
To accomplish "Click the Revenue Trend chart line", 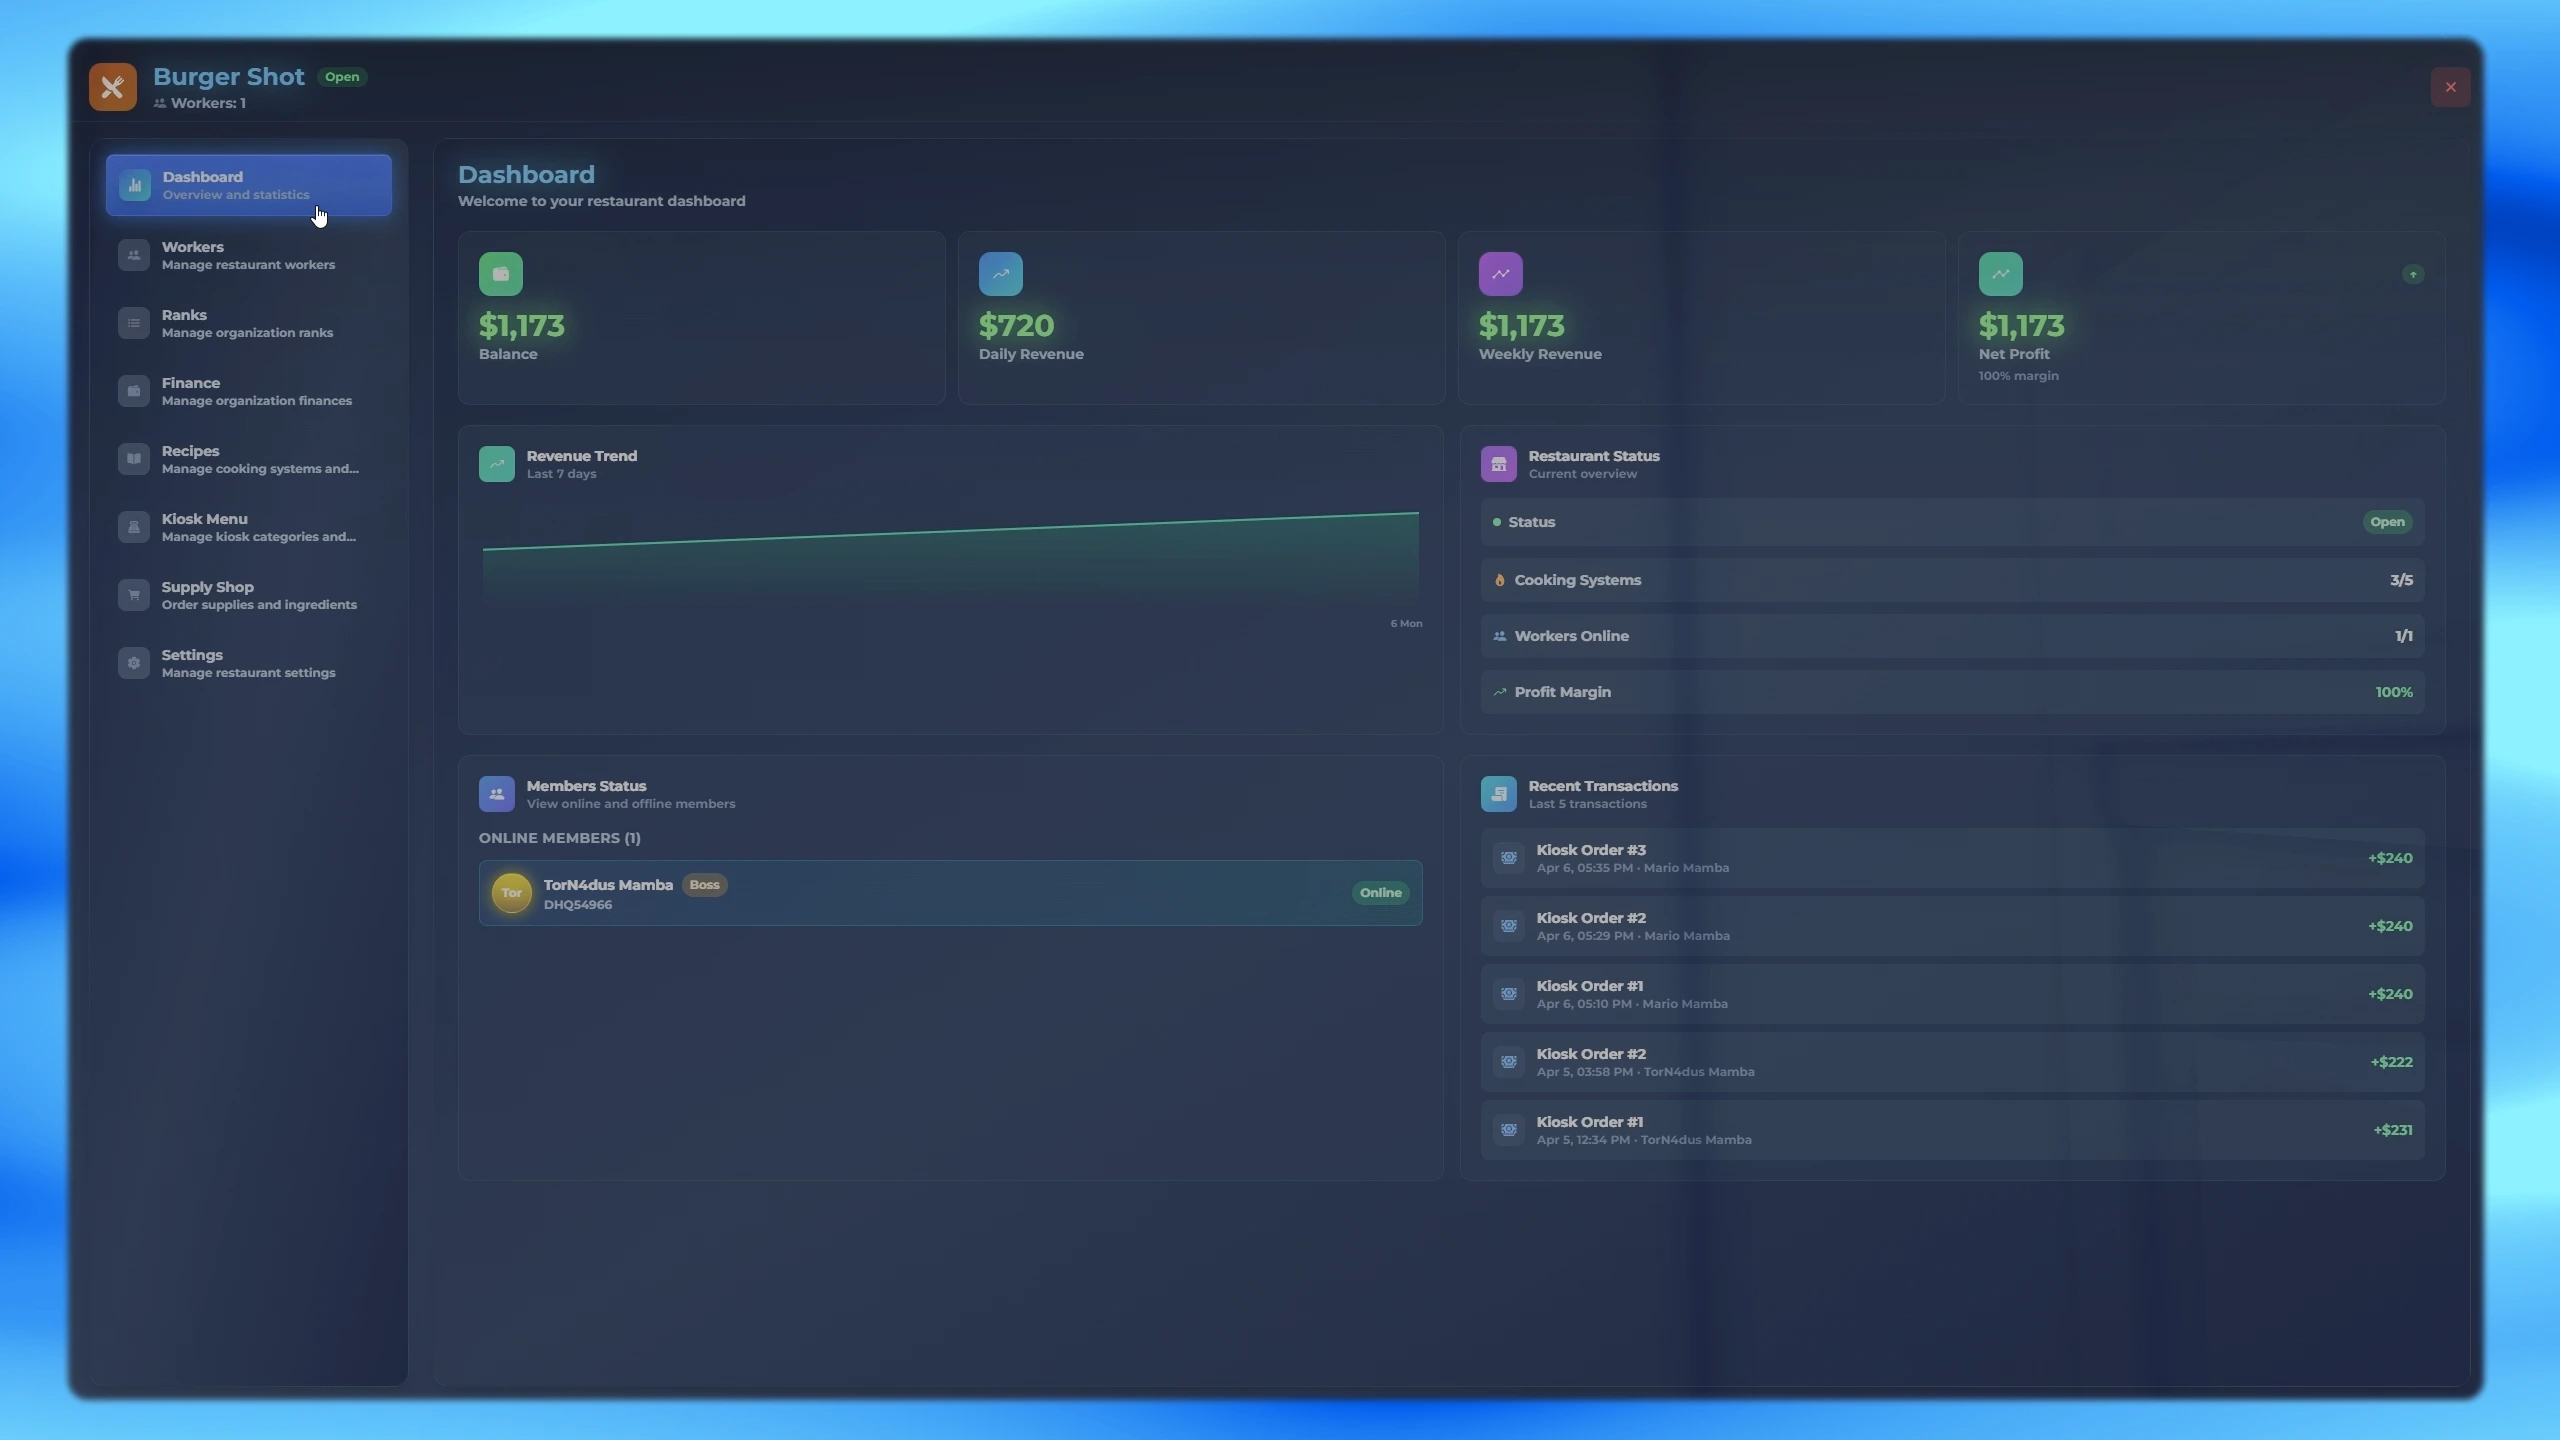I will pyautogui.click(x=950, y=531).
